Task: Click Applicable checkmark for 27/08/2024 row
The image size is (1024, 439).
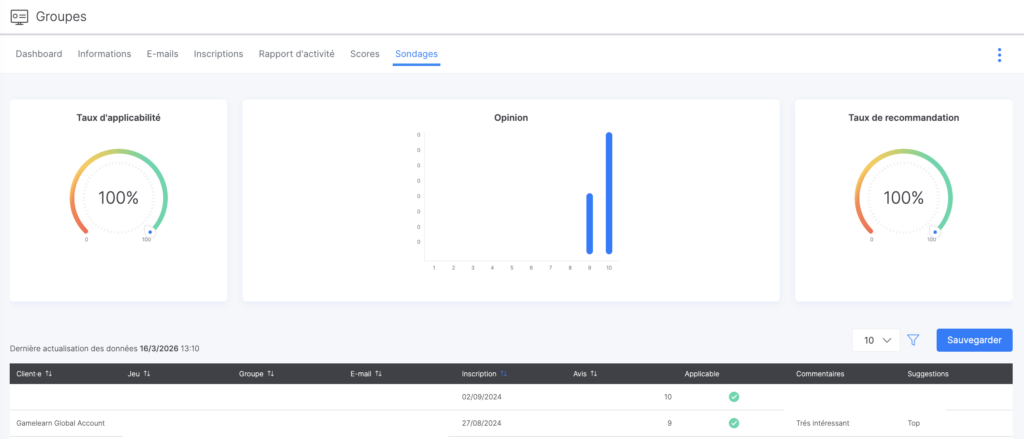Action: tap(733, 423)
